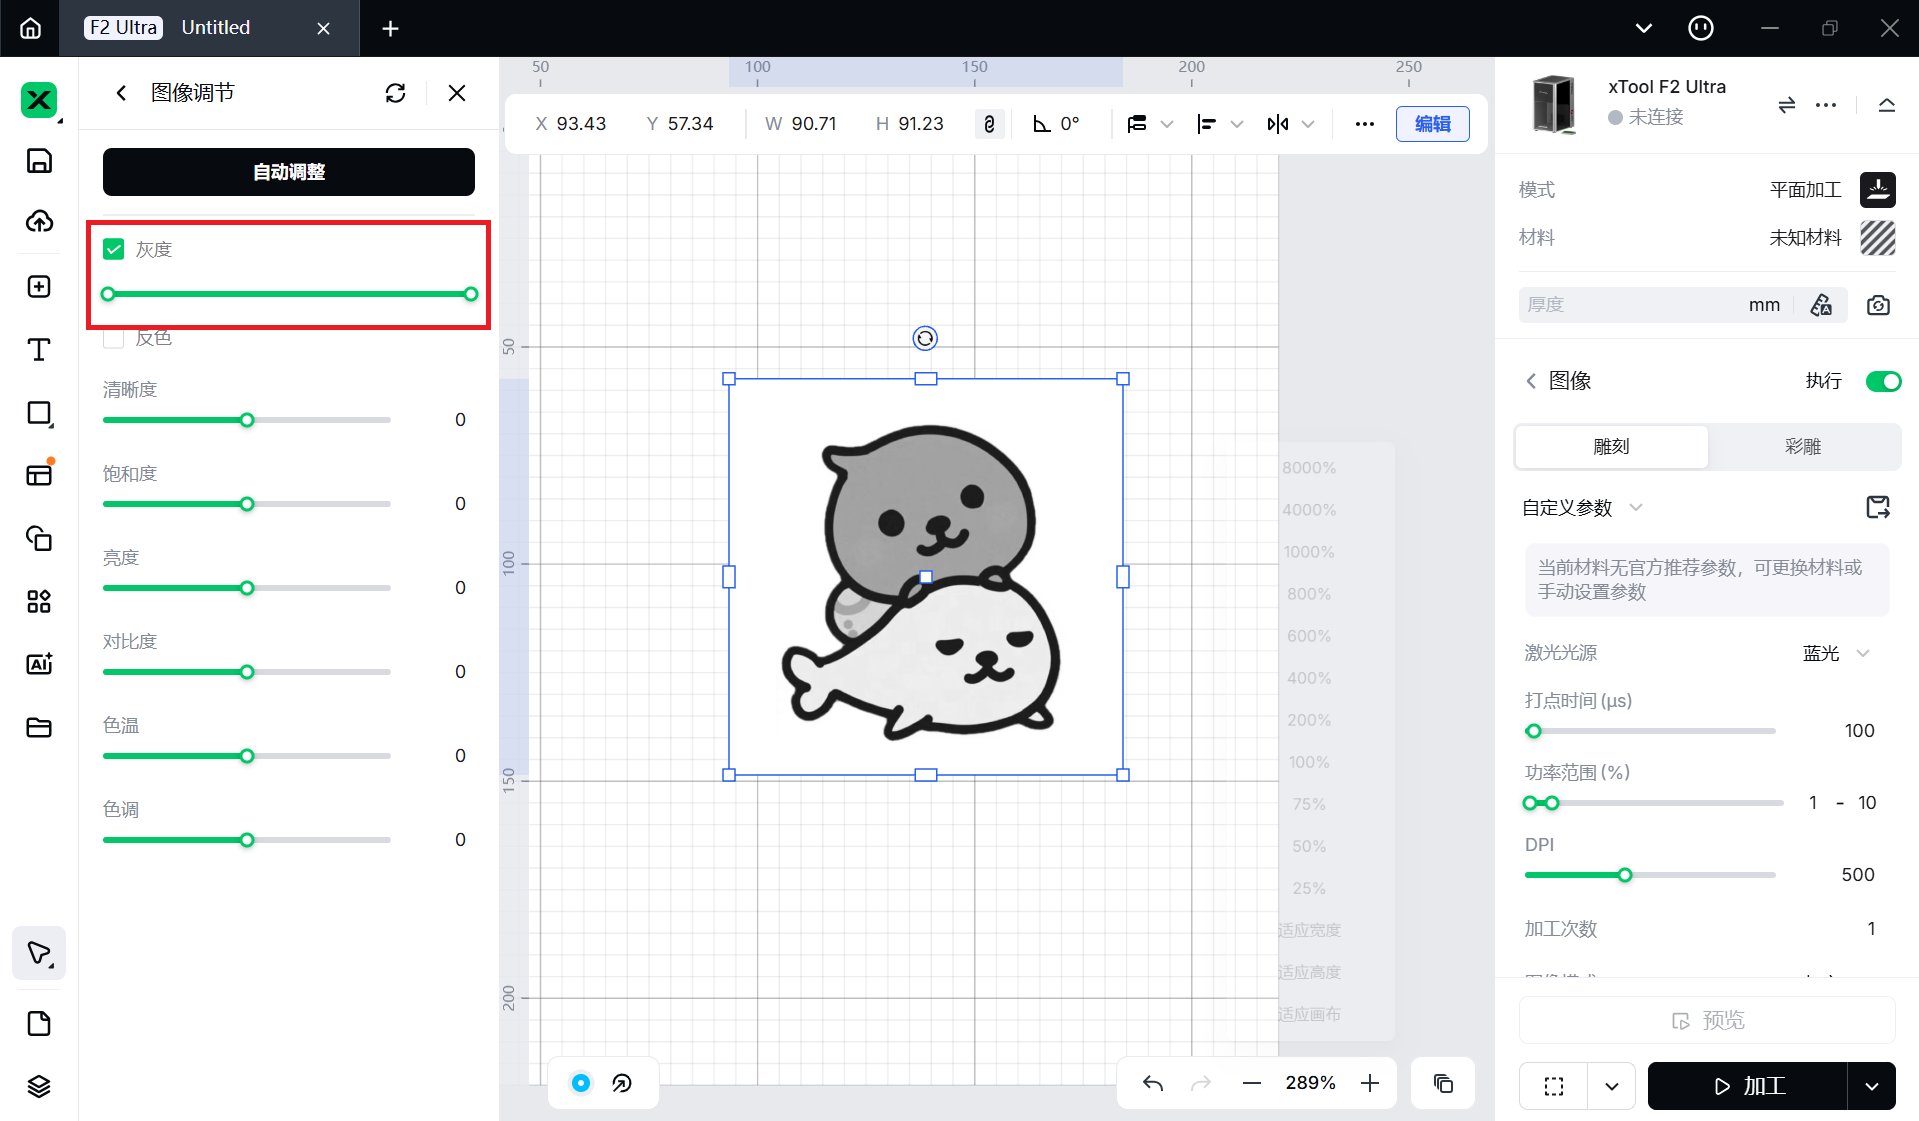Screen dimensions: 1919x1121
Task: Click the save icon in left sidebar
Action: pyautogui.click(x=39, y=161)
